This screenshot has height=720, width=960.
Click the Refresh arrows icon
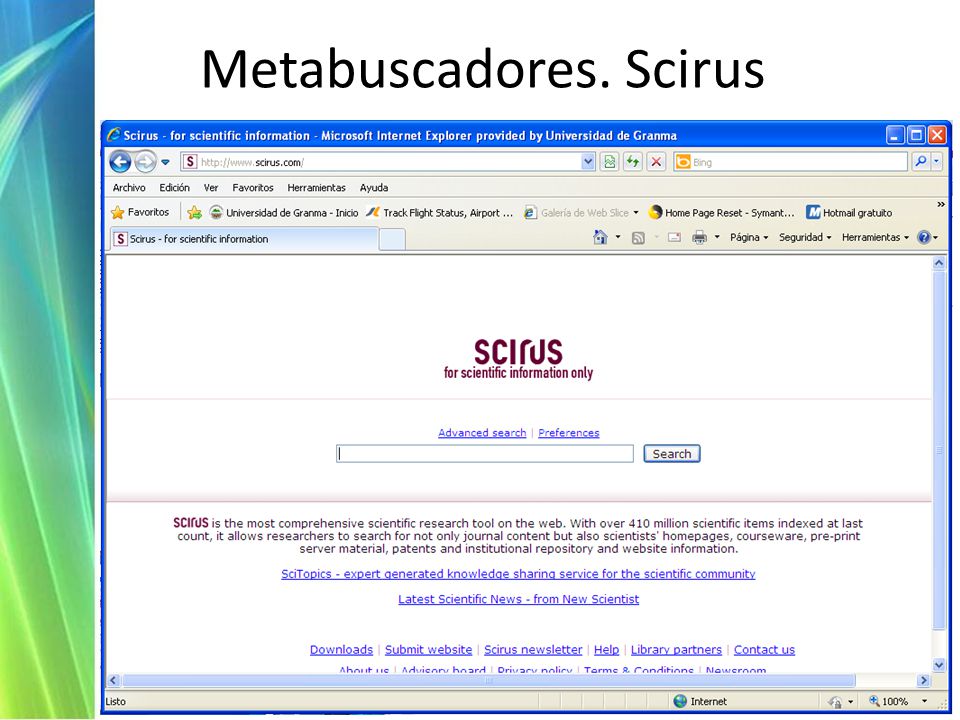pyautogui.click(x=633, y=162)
